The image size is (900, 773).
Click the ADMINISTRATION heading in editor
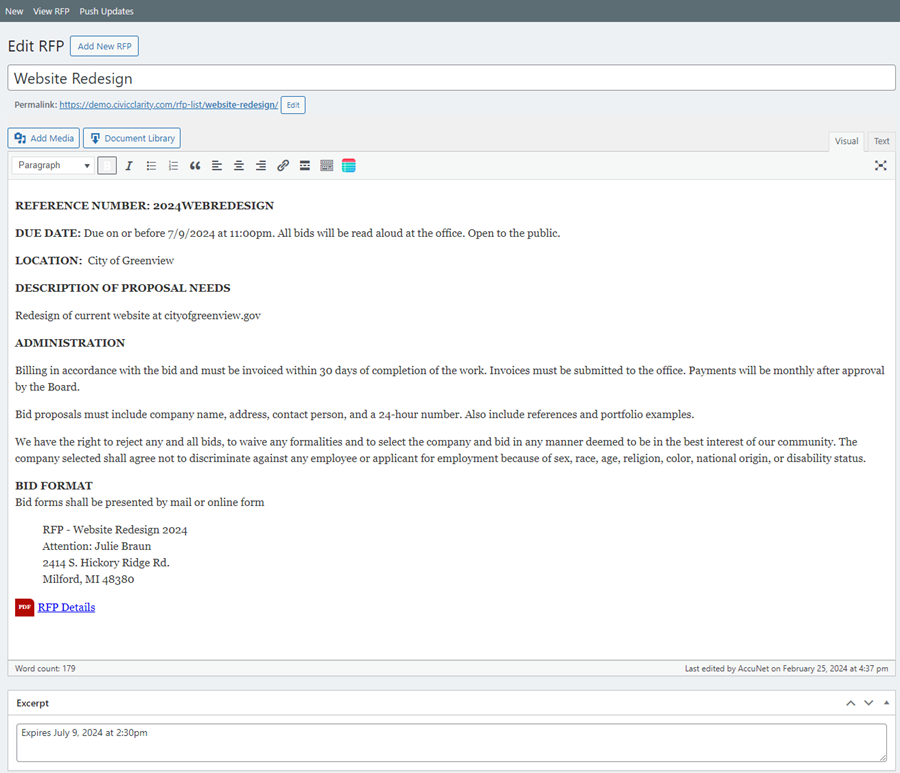(70, 343)
